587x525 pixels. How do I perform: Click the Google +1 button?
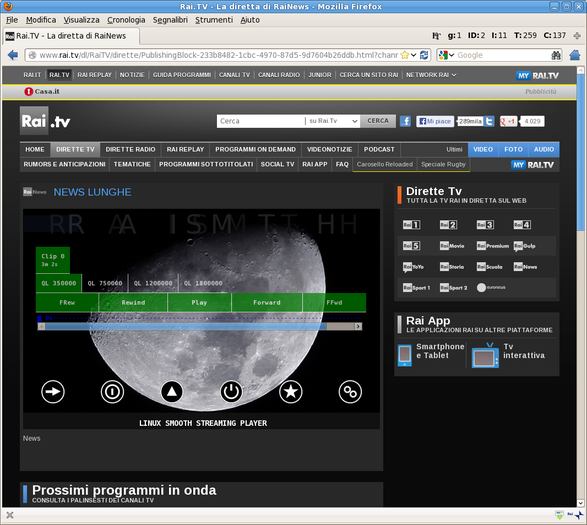pos(508,121)
